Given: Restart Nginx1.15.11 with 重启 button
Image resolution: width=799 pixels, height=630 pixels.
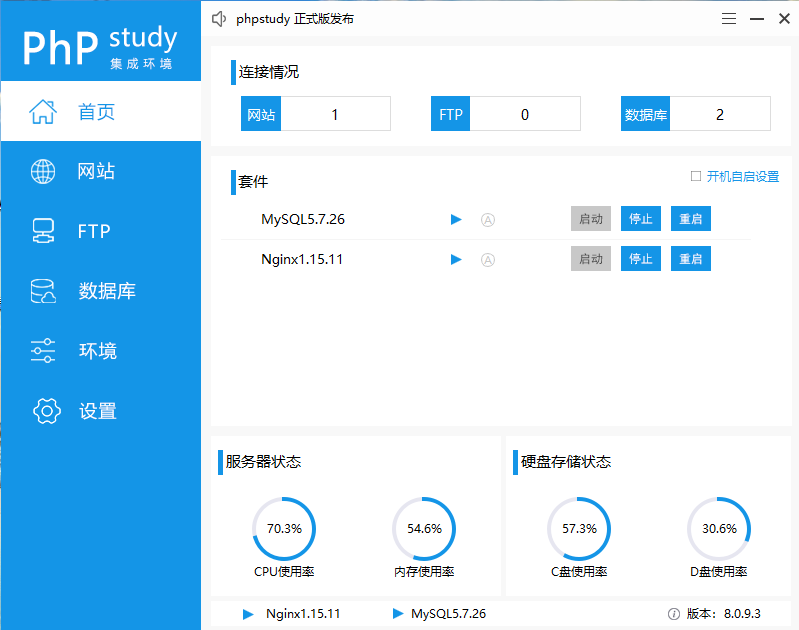Looking at the screenshot, I should pyautogui.click(x=690, y=258).
